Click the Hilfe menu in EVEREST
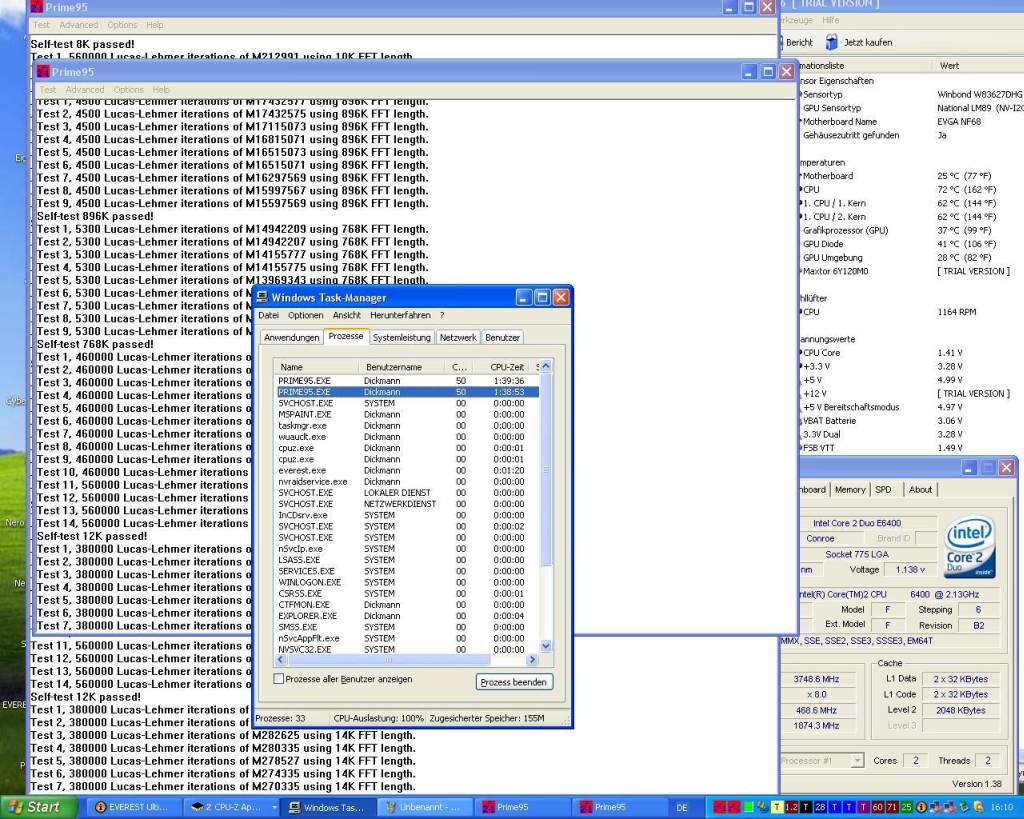The height and width of the screenshot is (819, 1024). click(x=831, y=20)
